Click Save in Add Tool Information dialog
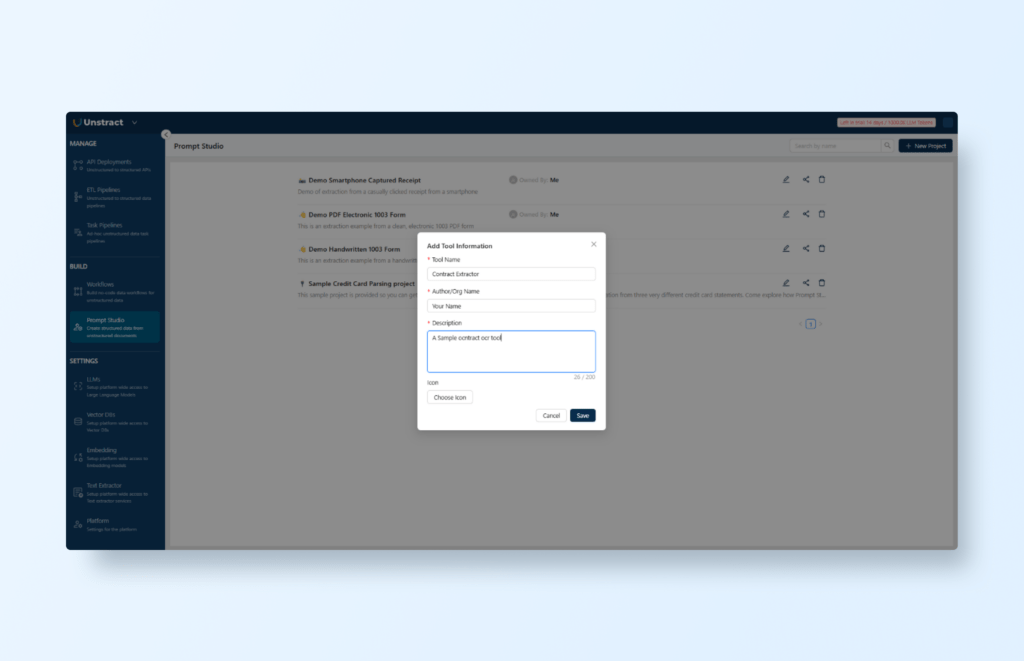 (x=582, y=415)
